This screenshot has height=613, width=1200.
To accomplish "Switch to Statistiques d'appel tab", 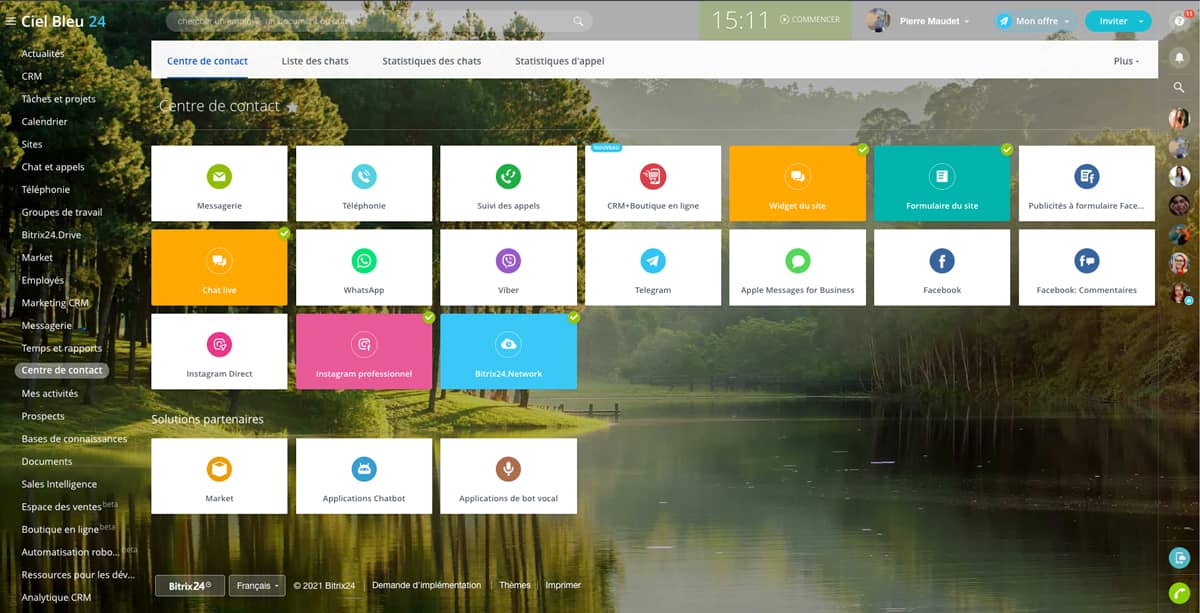I will [559, 61].
